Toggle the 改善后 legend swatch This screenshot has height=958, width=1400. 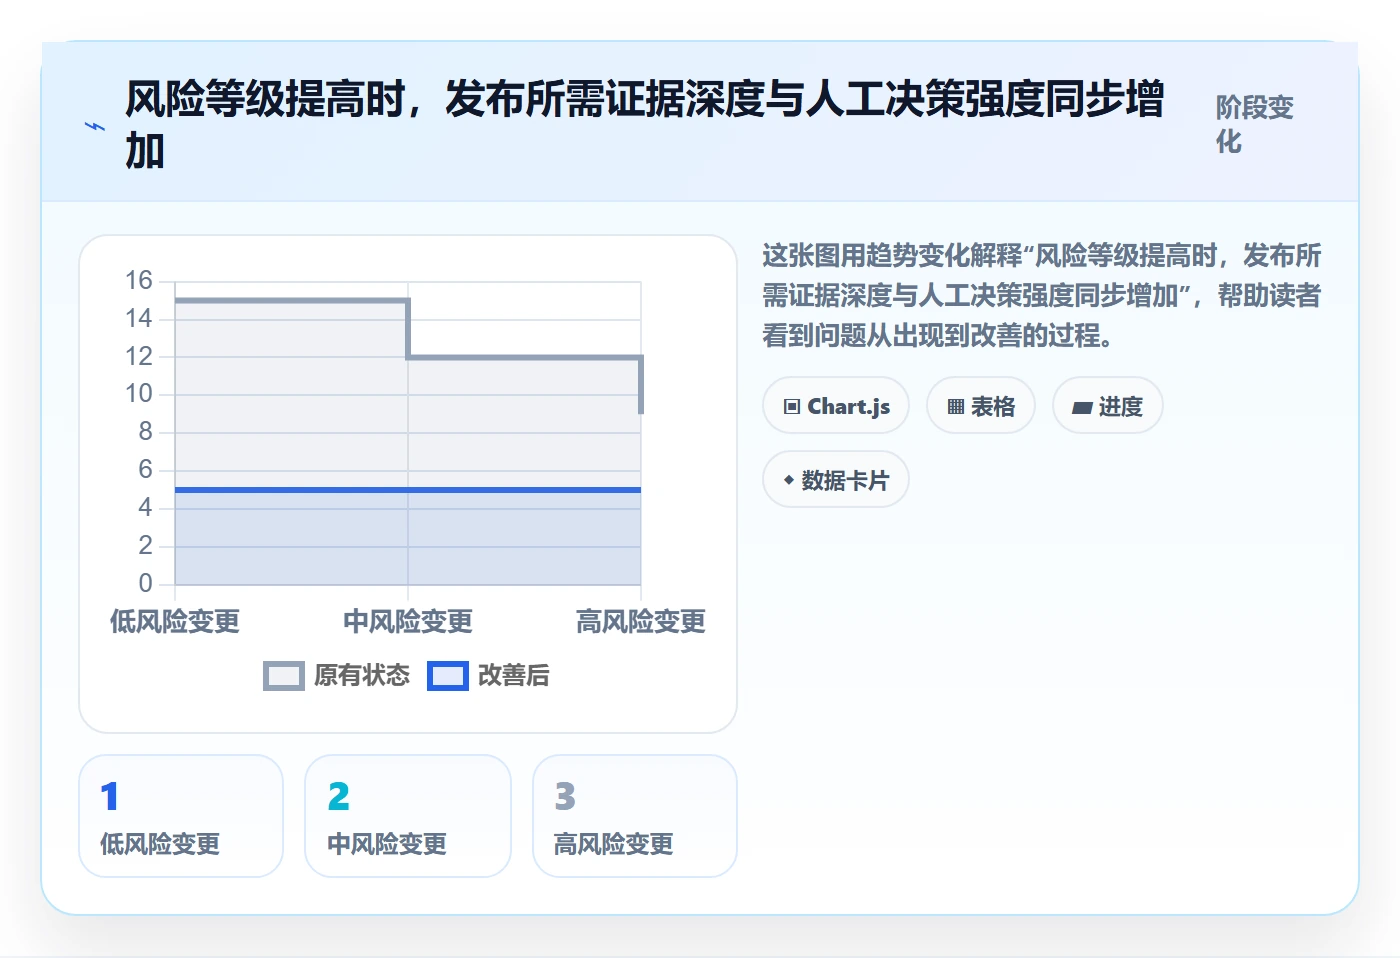tap(448, 676)
